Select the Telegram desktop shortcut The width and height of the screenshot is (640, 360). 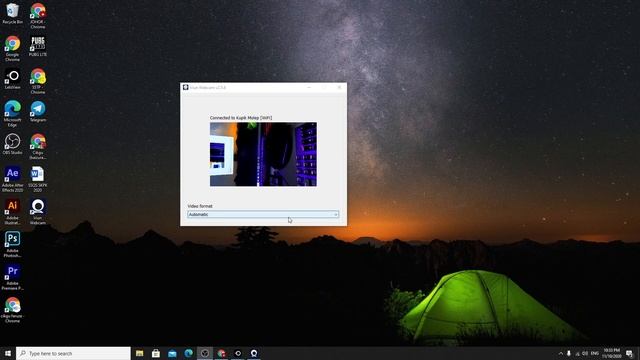(x=38, y=111)
